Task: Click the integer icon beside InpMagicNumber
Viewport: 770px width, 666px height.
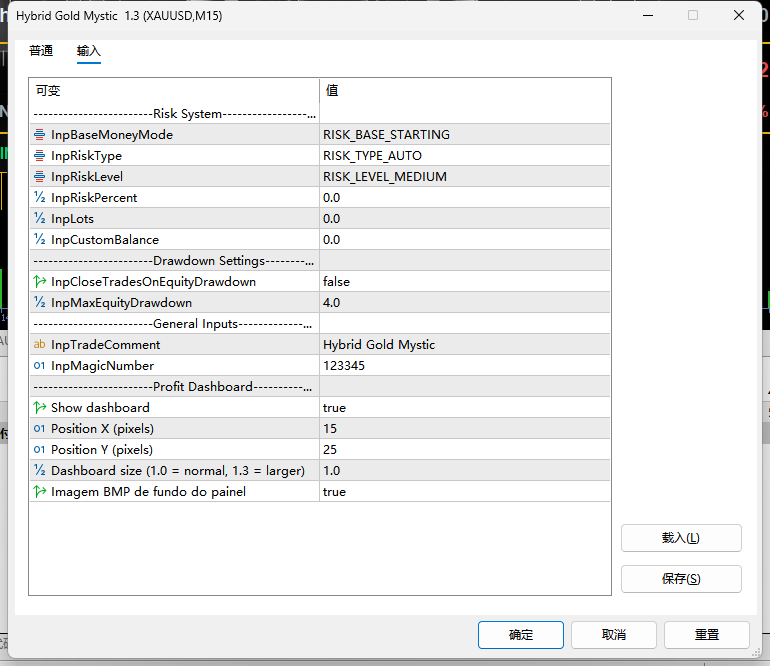Action: coord(39,365)
